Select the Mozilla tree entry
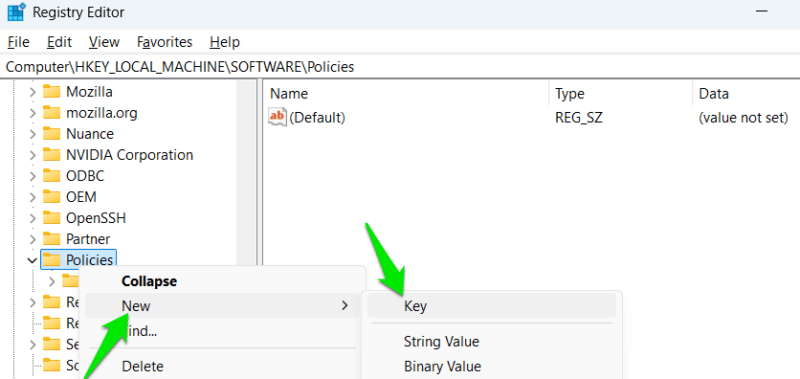The height and width of the screenshot is (379, 800). pyautogui.click(x=89, y=92)
